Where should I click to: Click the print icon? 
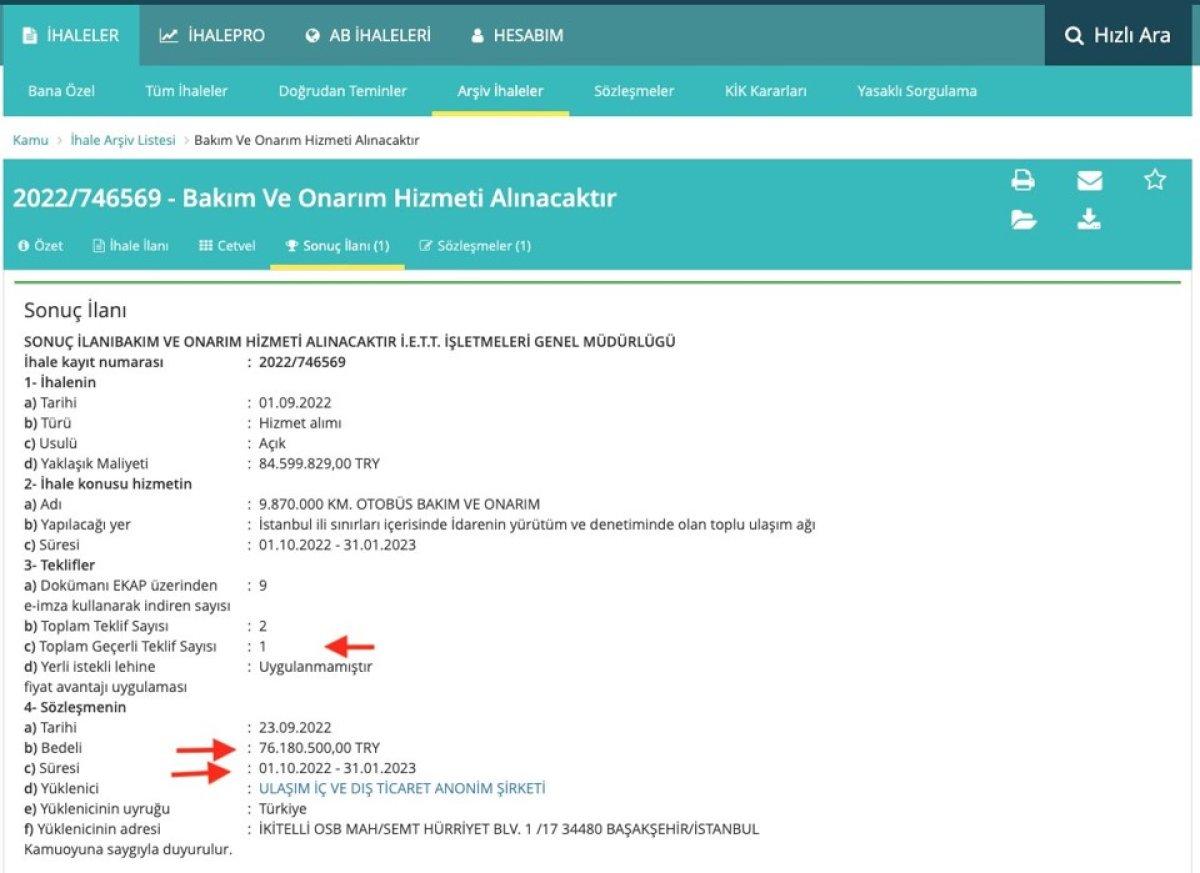pyautogui.click(x=1022, y=181)
